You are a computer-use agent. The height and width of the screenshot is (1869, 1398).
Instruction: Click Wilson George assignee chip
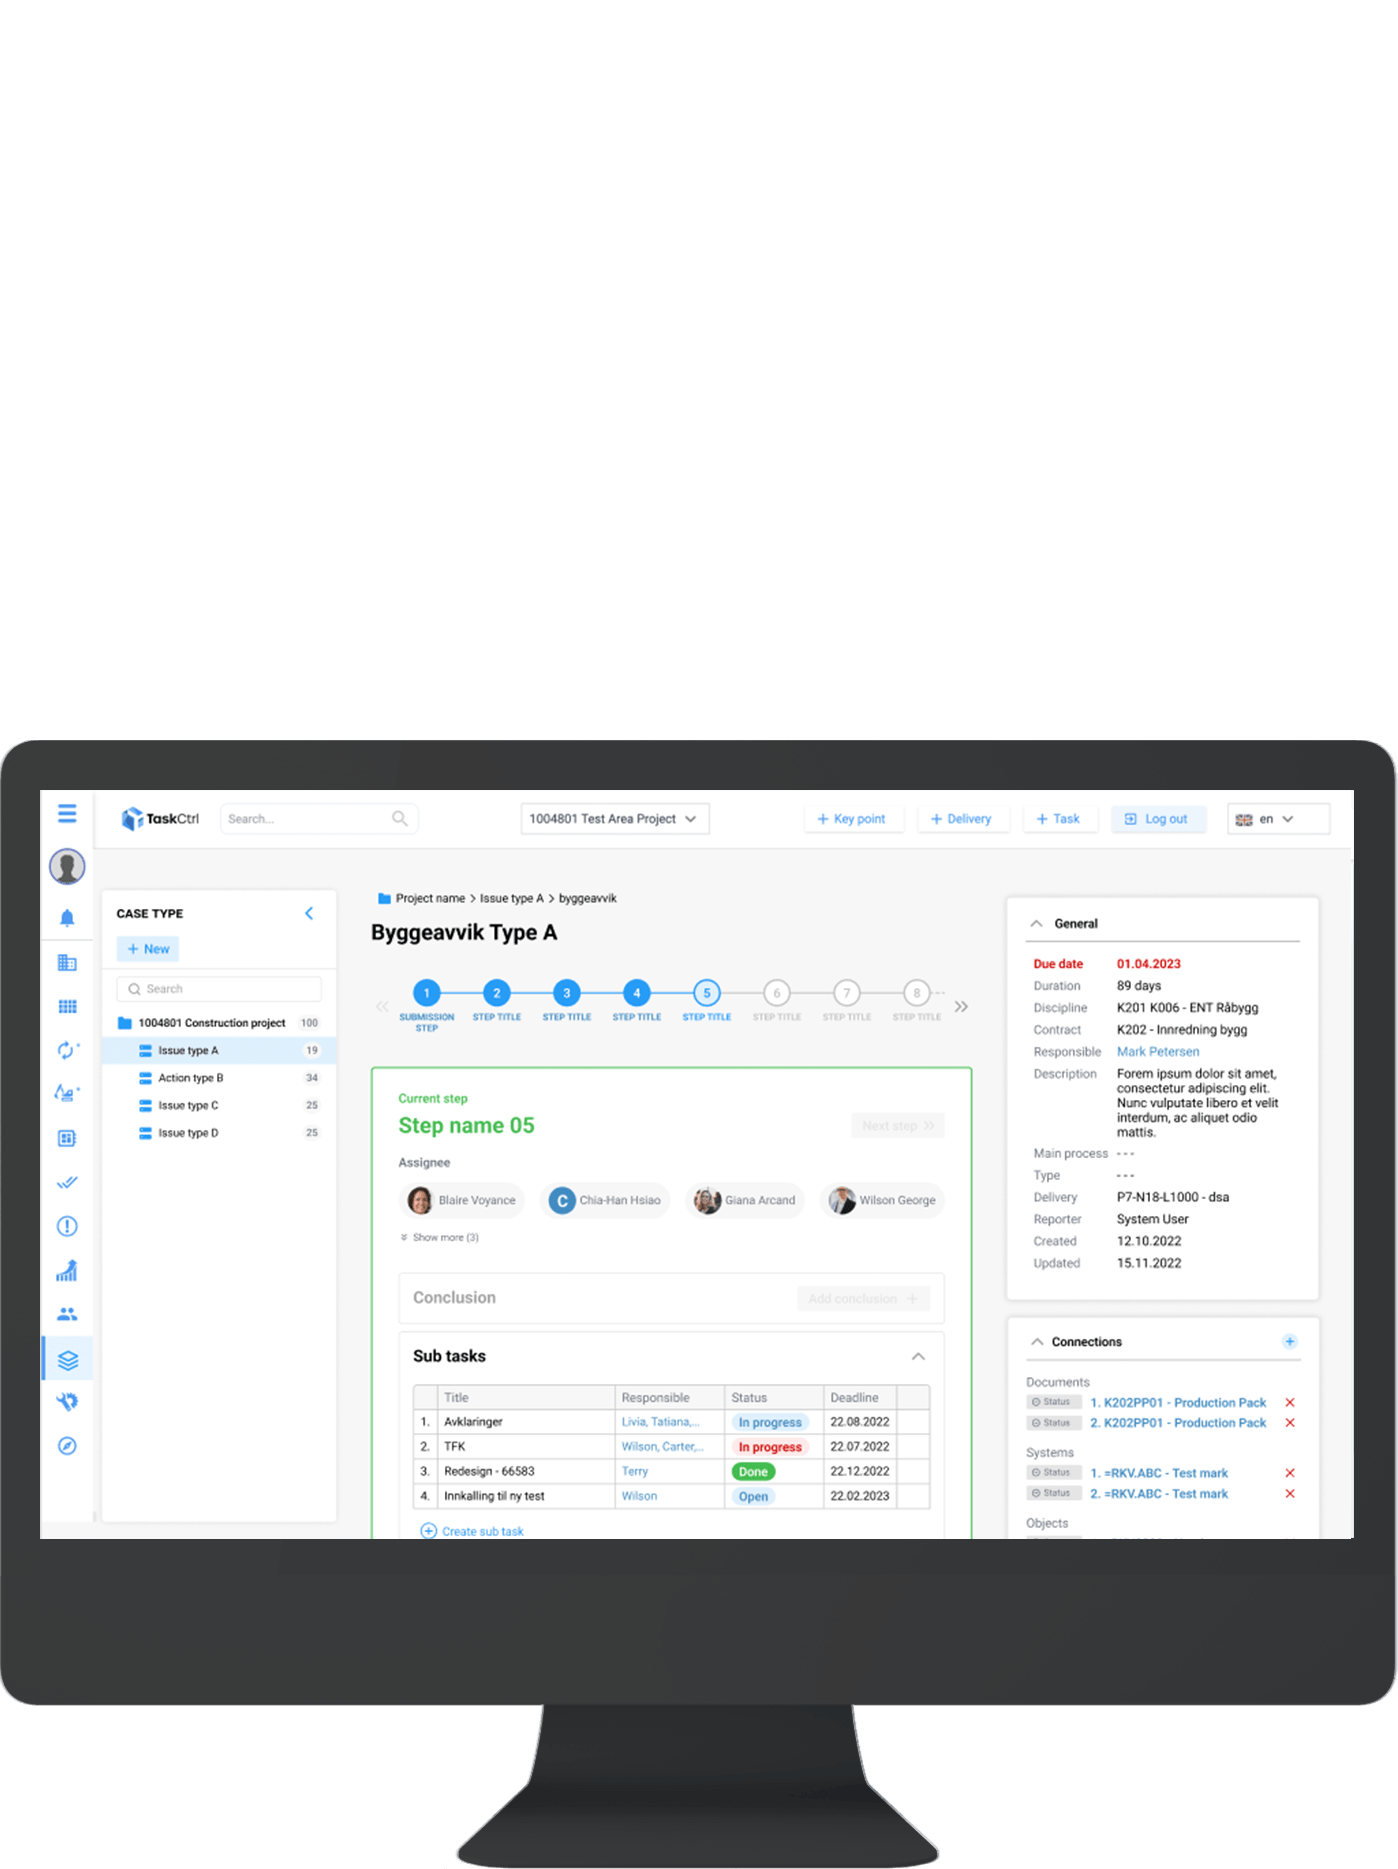[x=883, y=1200]
